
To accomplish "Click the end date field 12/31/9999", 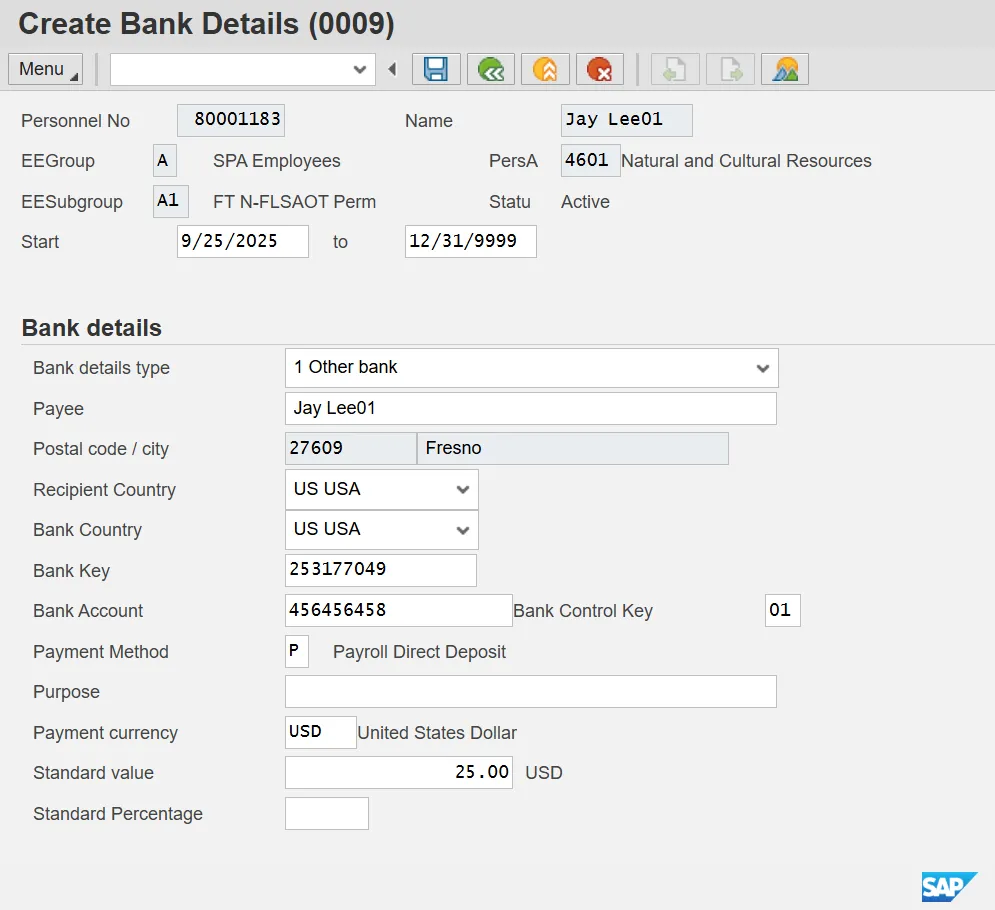I will tap(471, 241).
